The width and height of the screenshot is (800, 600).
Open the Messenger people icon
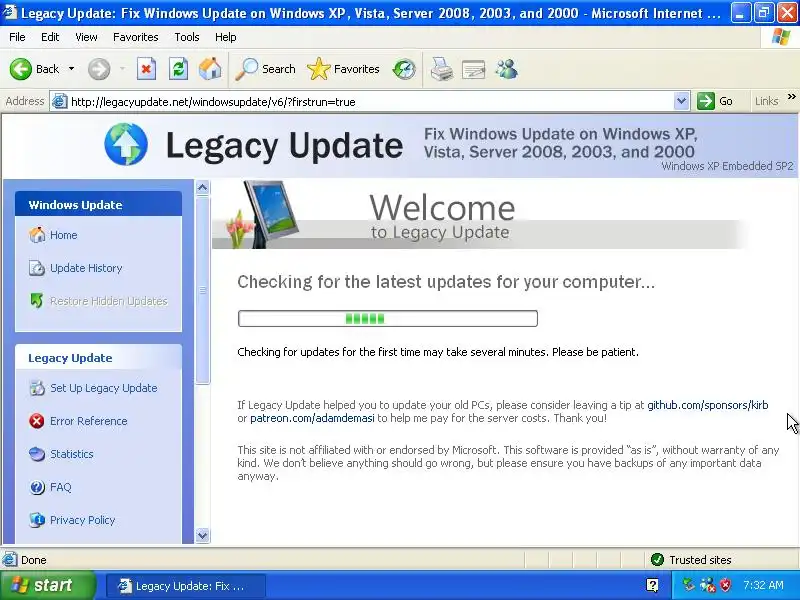click(x=506, y=69)
